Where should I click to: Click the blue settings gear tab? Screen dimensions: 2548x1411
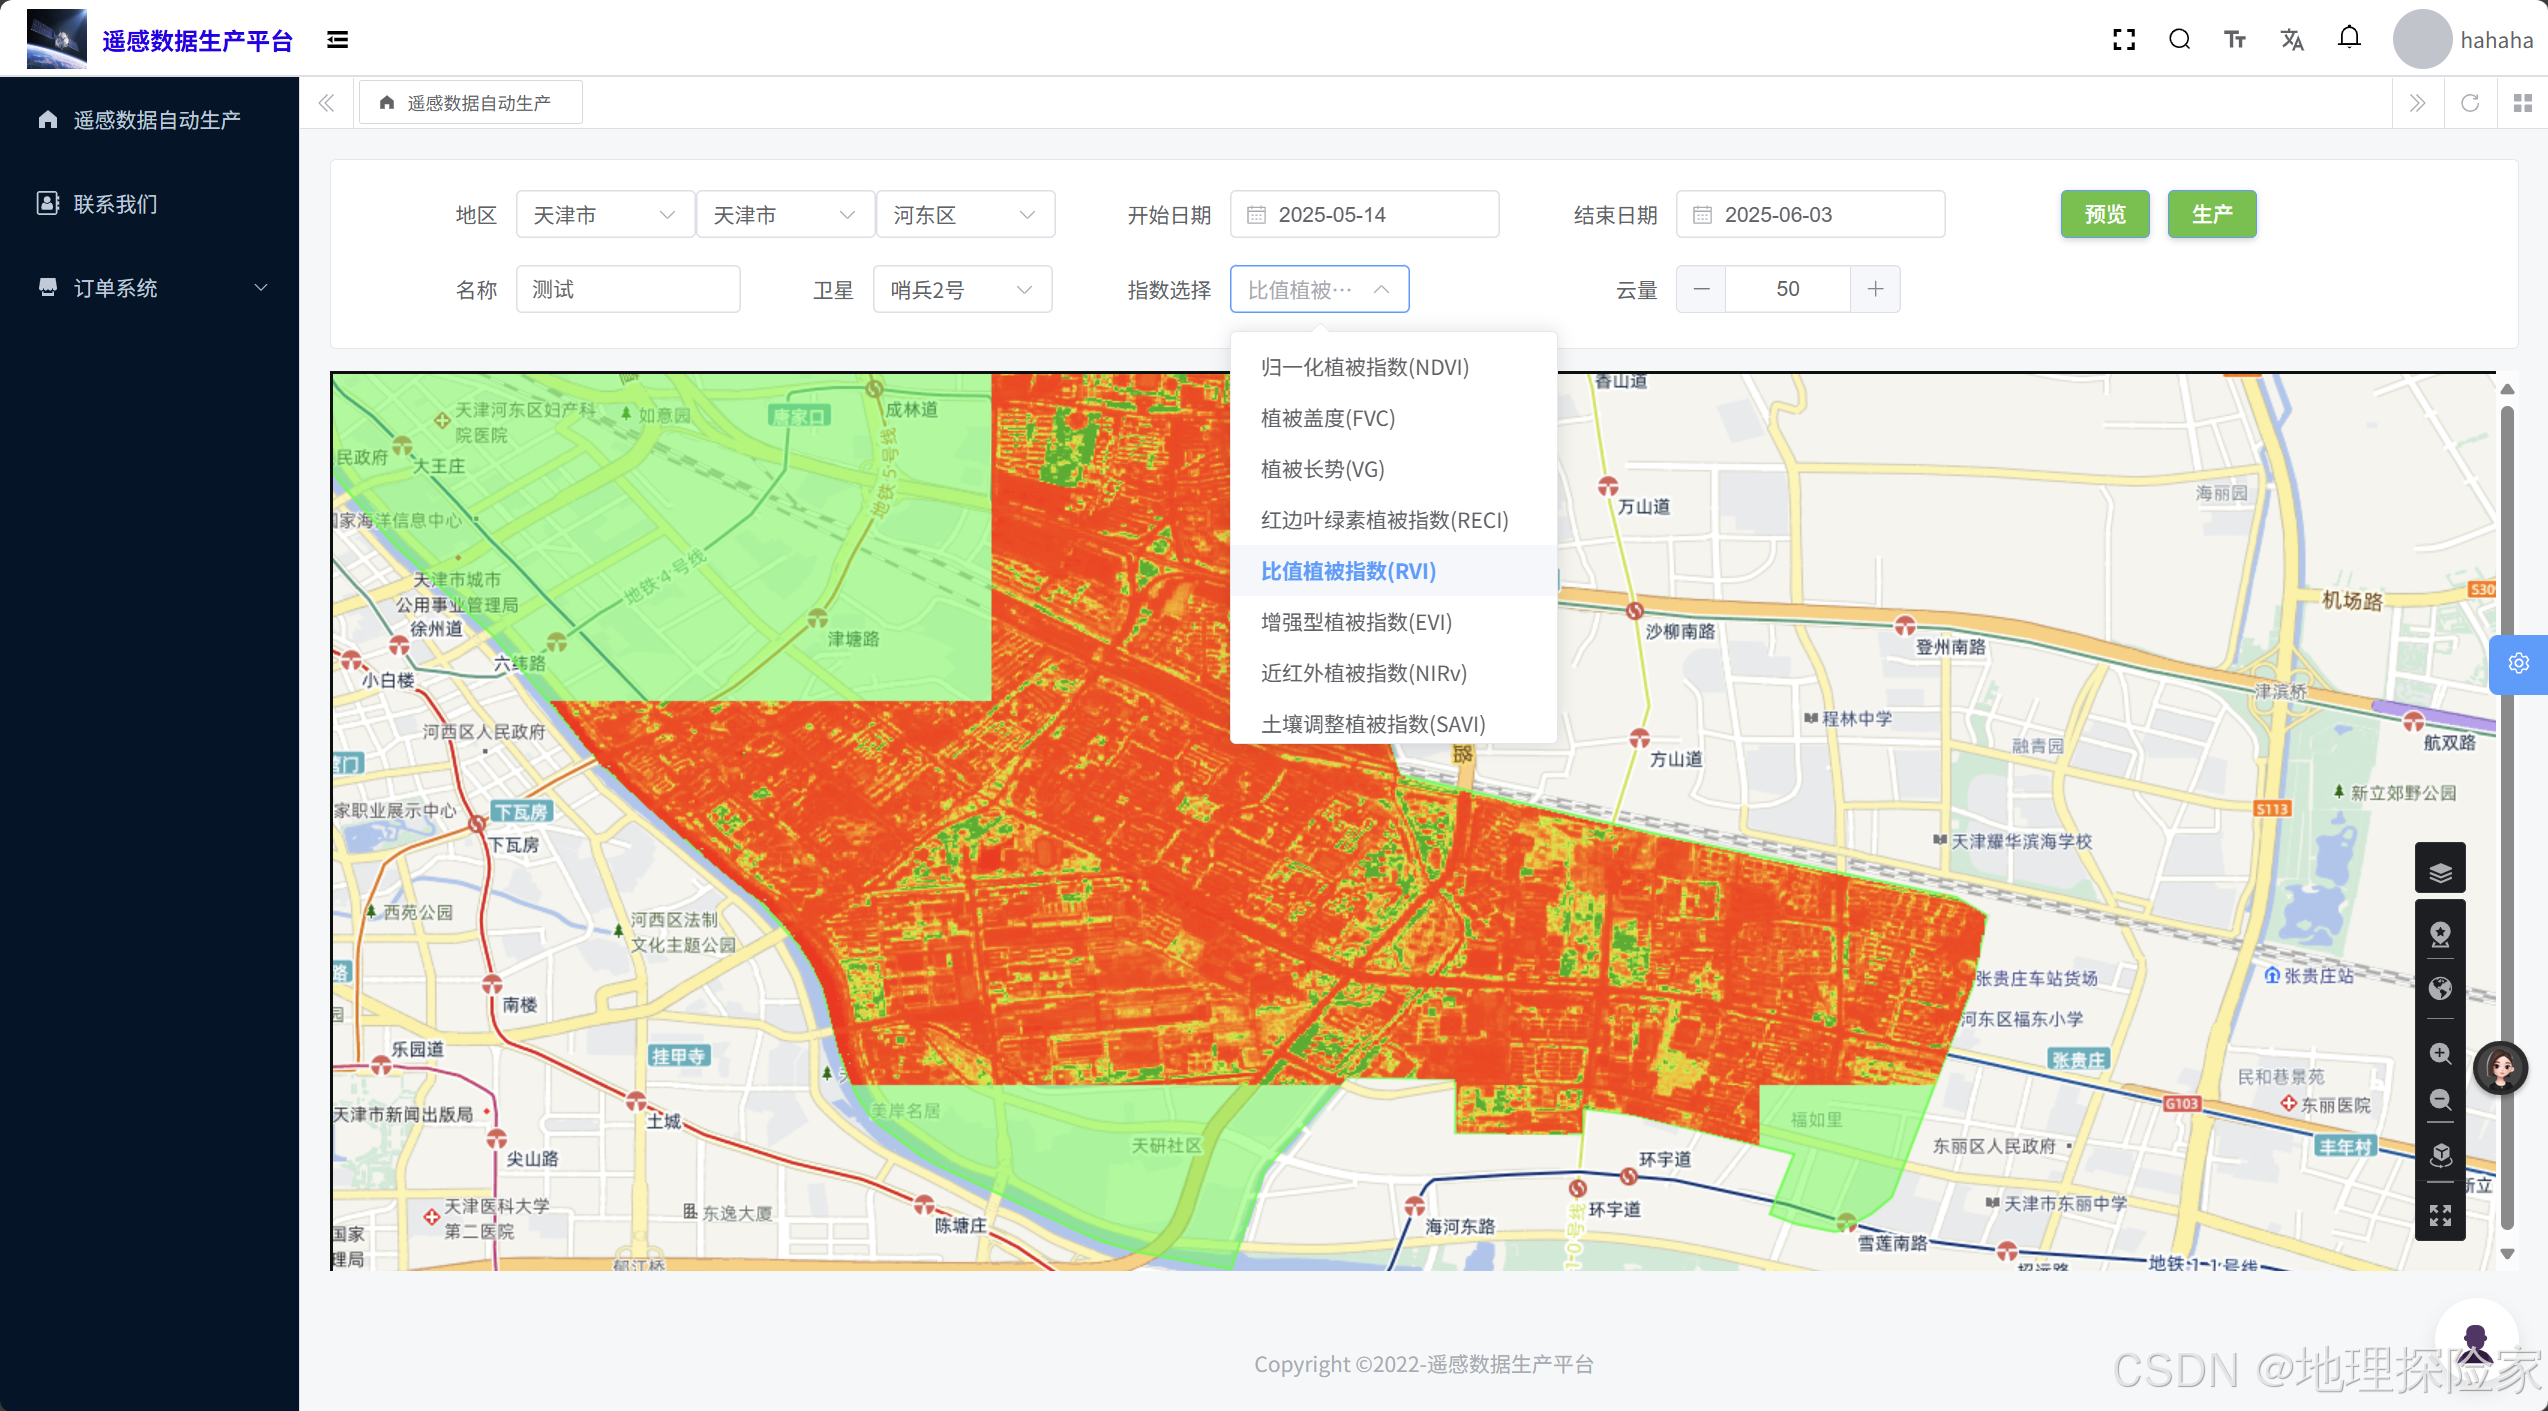click(x=2518, y=663)
